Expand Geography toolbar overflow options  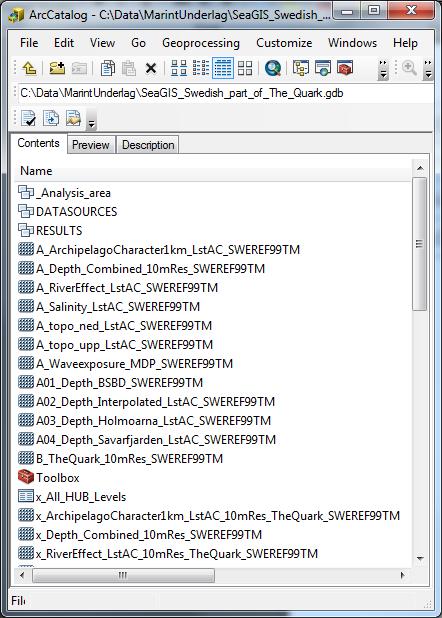click(x=427, y=70)
